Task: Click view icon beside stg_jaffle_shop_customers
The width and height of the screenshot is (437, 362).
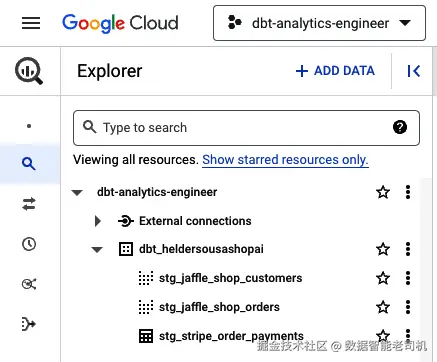Action: [x=146, y=278]
